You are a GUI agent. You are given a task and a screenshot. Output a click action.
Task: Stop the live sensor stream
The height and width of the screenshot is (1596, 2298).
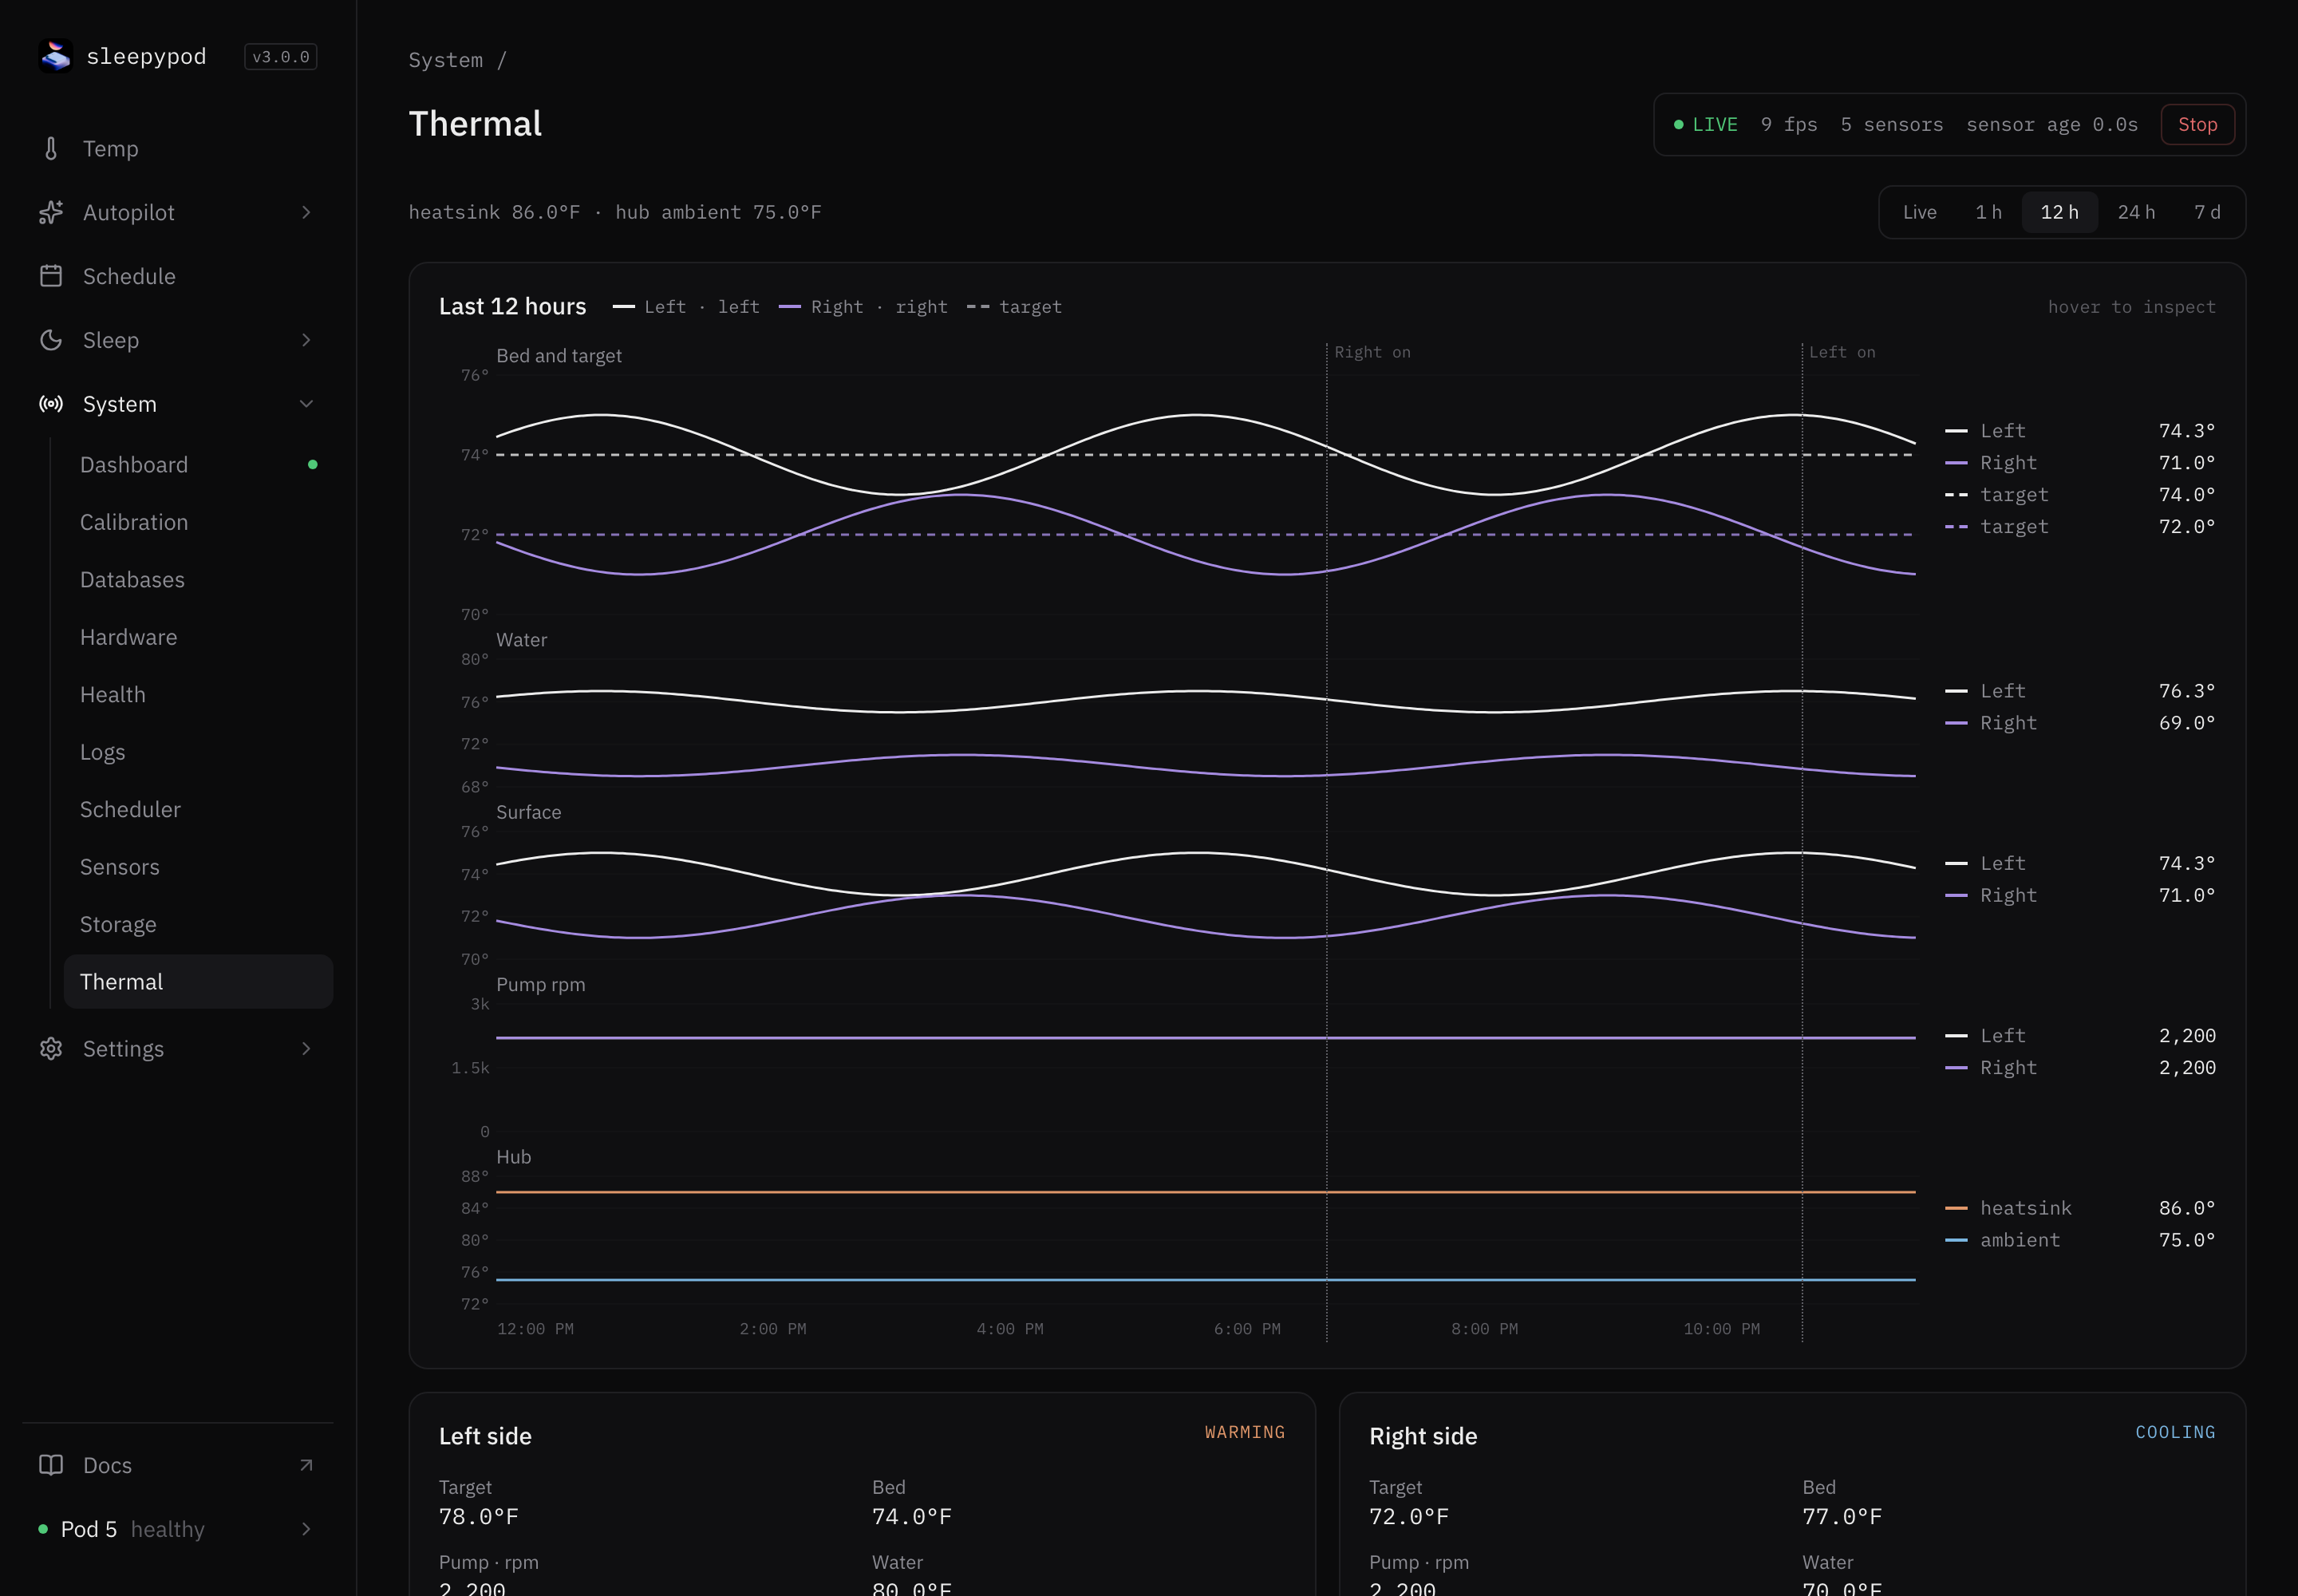(2197, 125)
